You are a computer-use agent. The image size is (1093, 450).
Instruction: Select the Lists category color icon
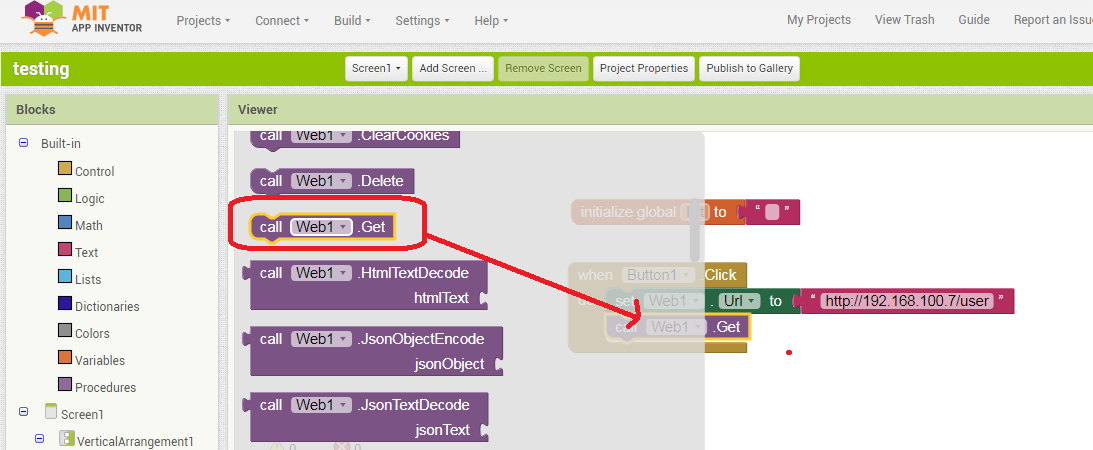tap(65, 277)
